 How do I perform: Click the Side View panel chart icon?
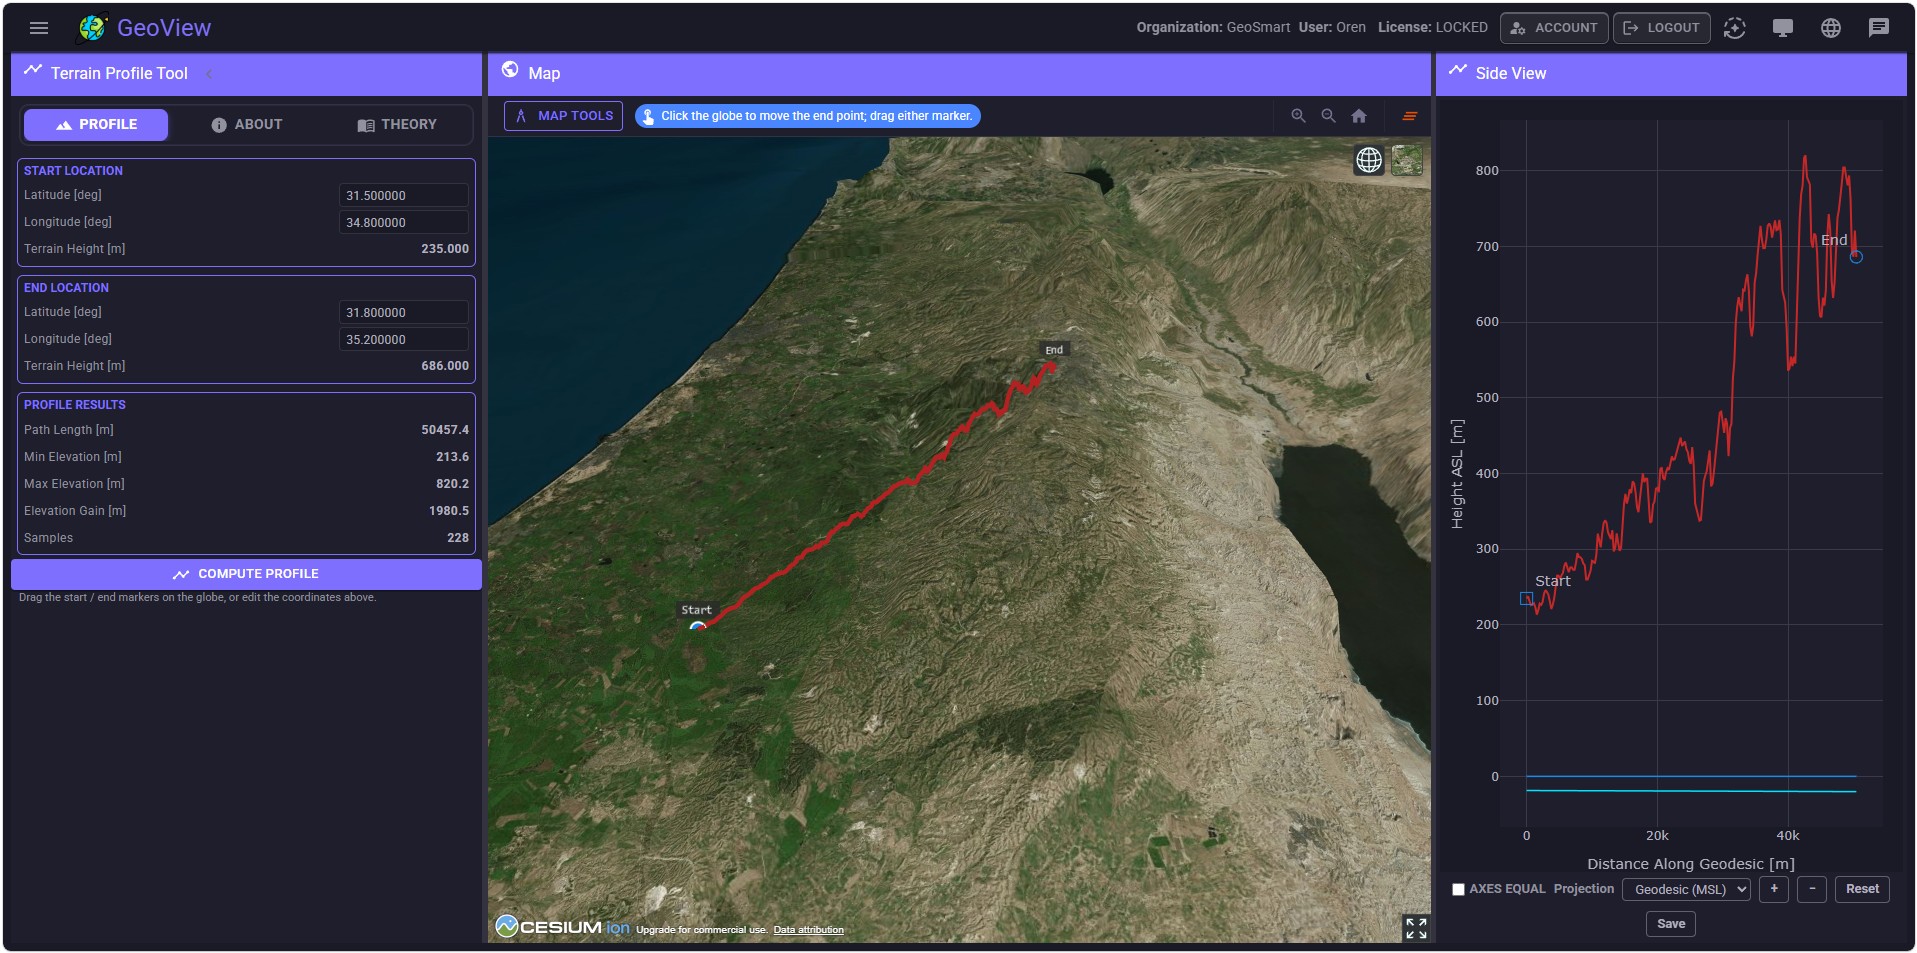(1457, 70)
